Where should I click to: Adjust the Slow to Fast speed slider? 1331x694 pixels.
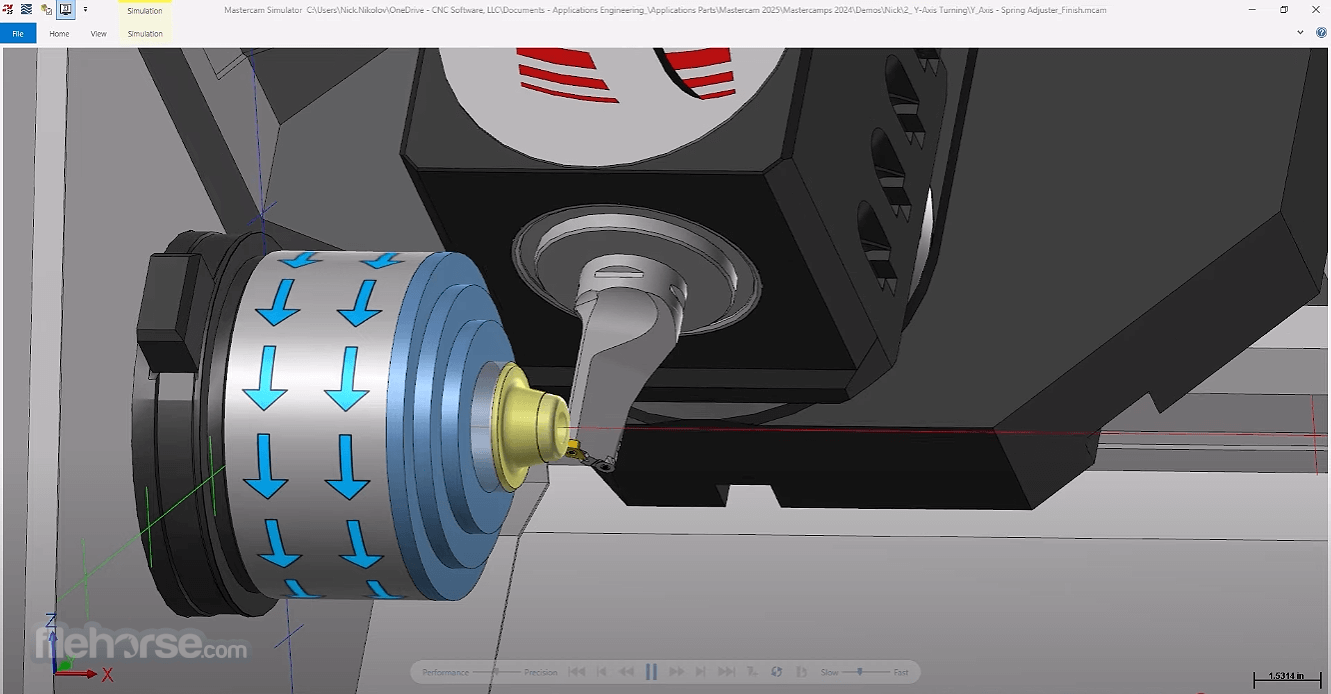click(x=866, y=672)
